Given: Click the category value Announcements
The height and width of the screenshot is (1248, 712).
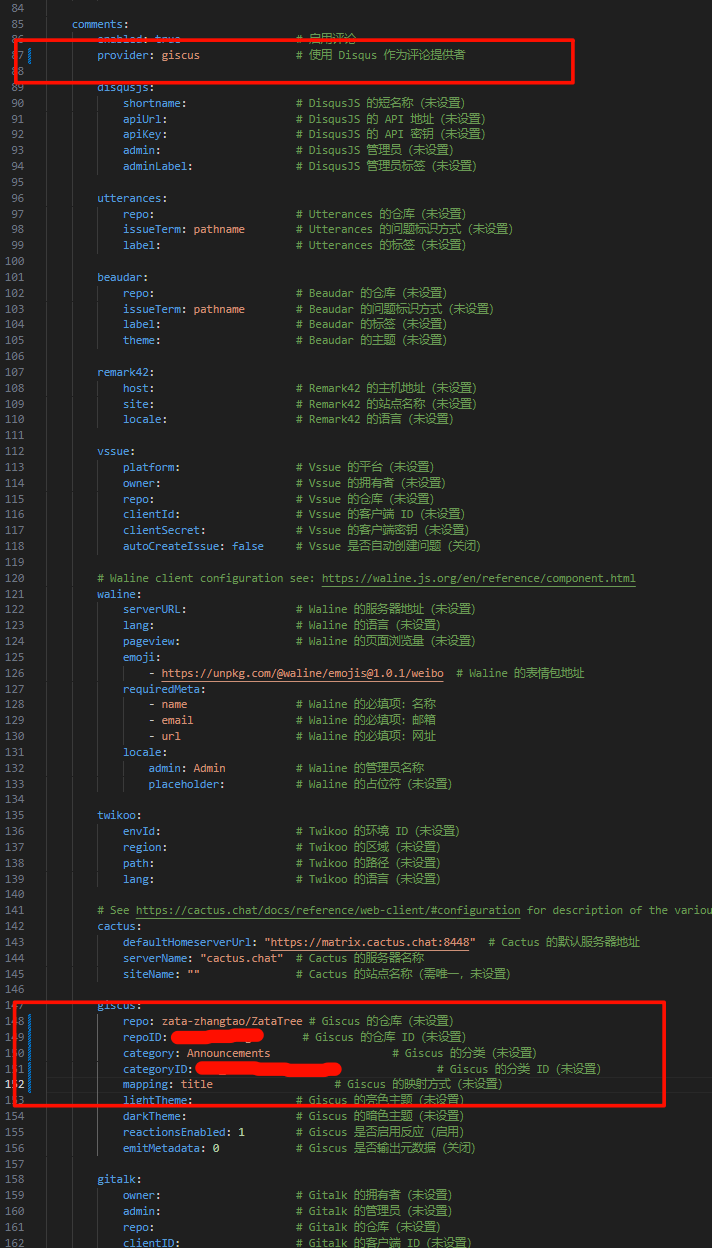Looking at the screenshot, I should click(228, 1053).
